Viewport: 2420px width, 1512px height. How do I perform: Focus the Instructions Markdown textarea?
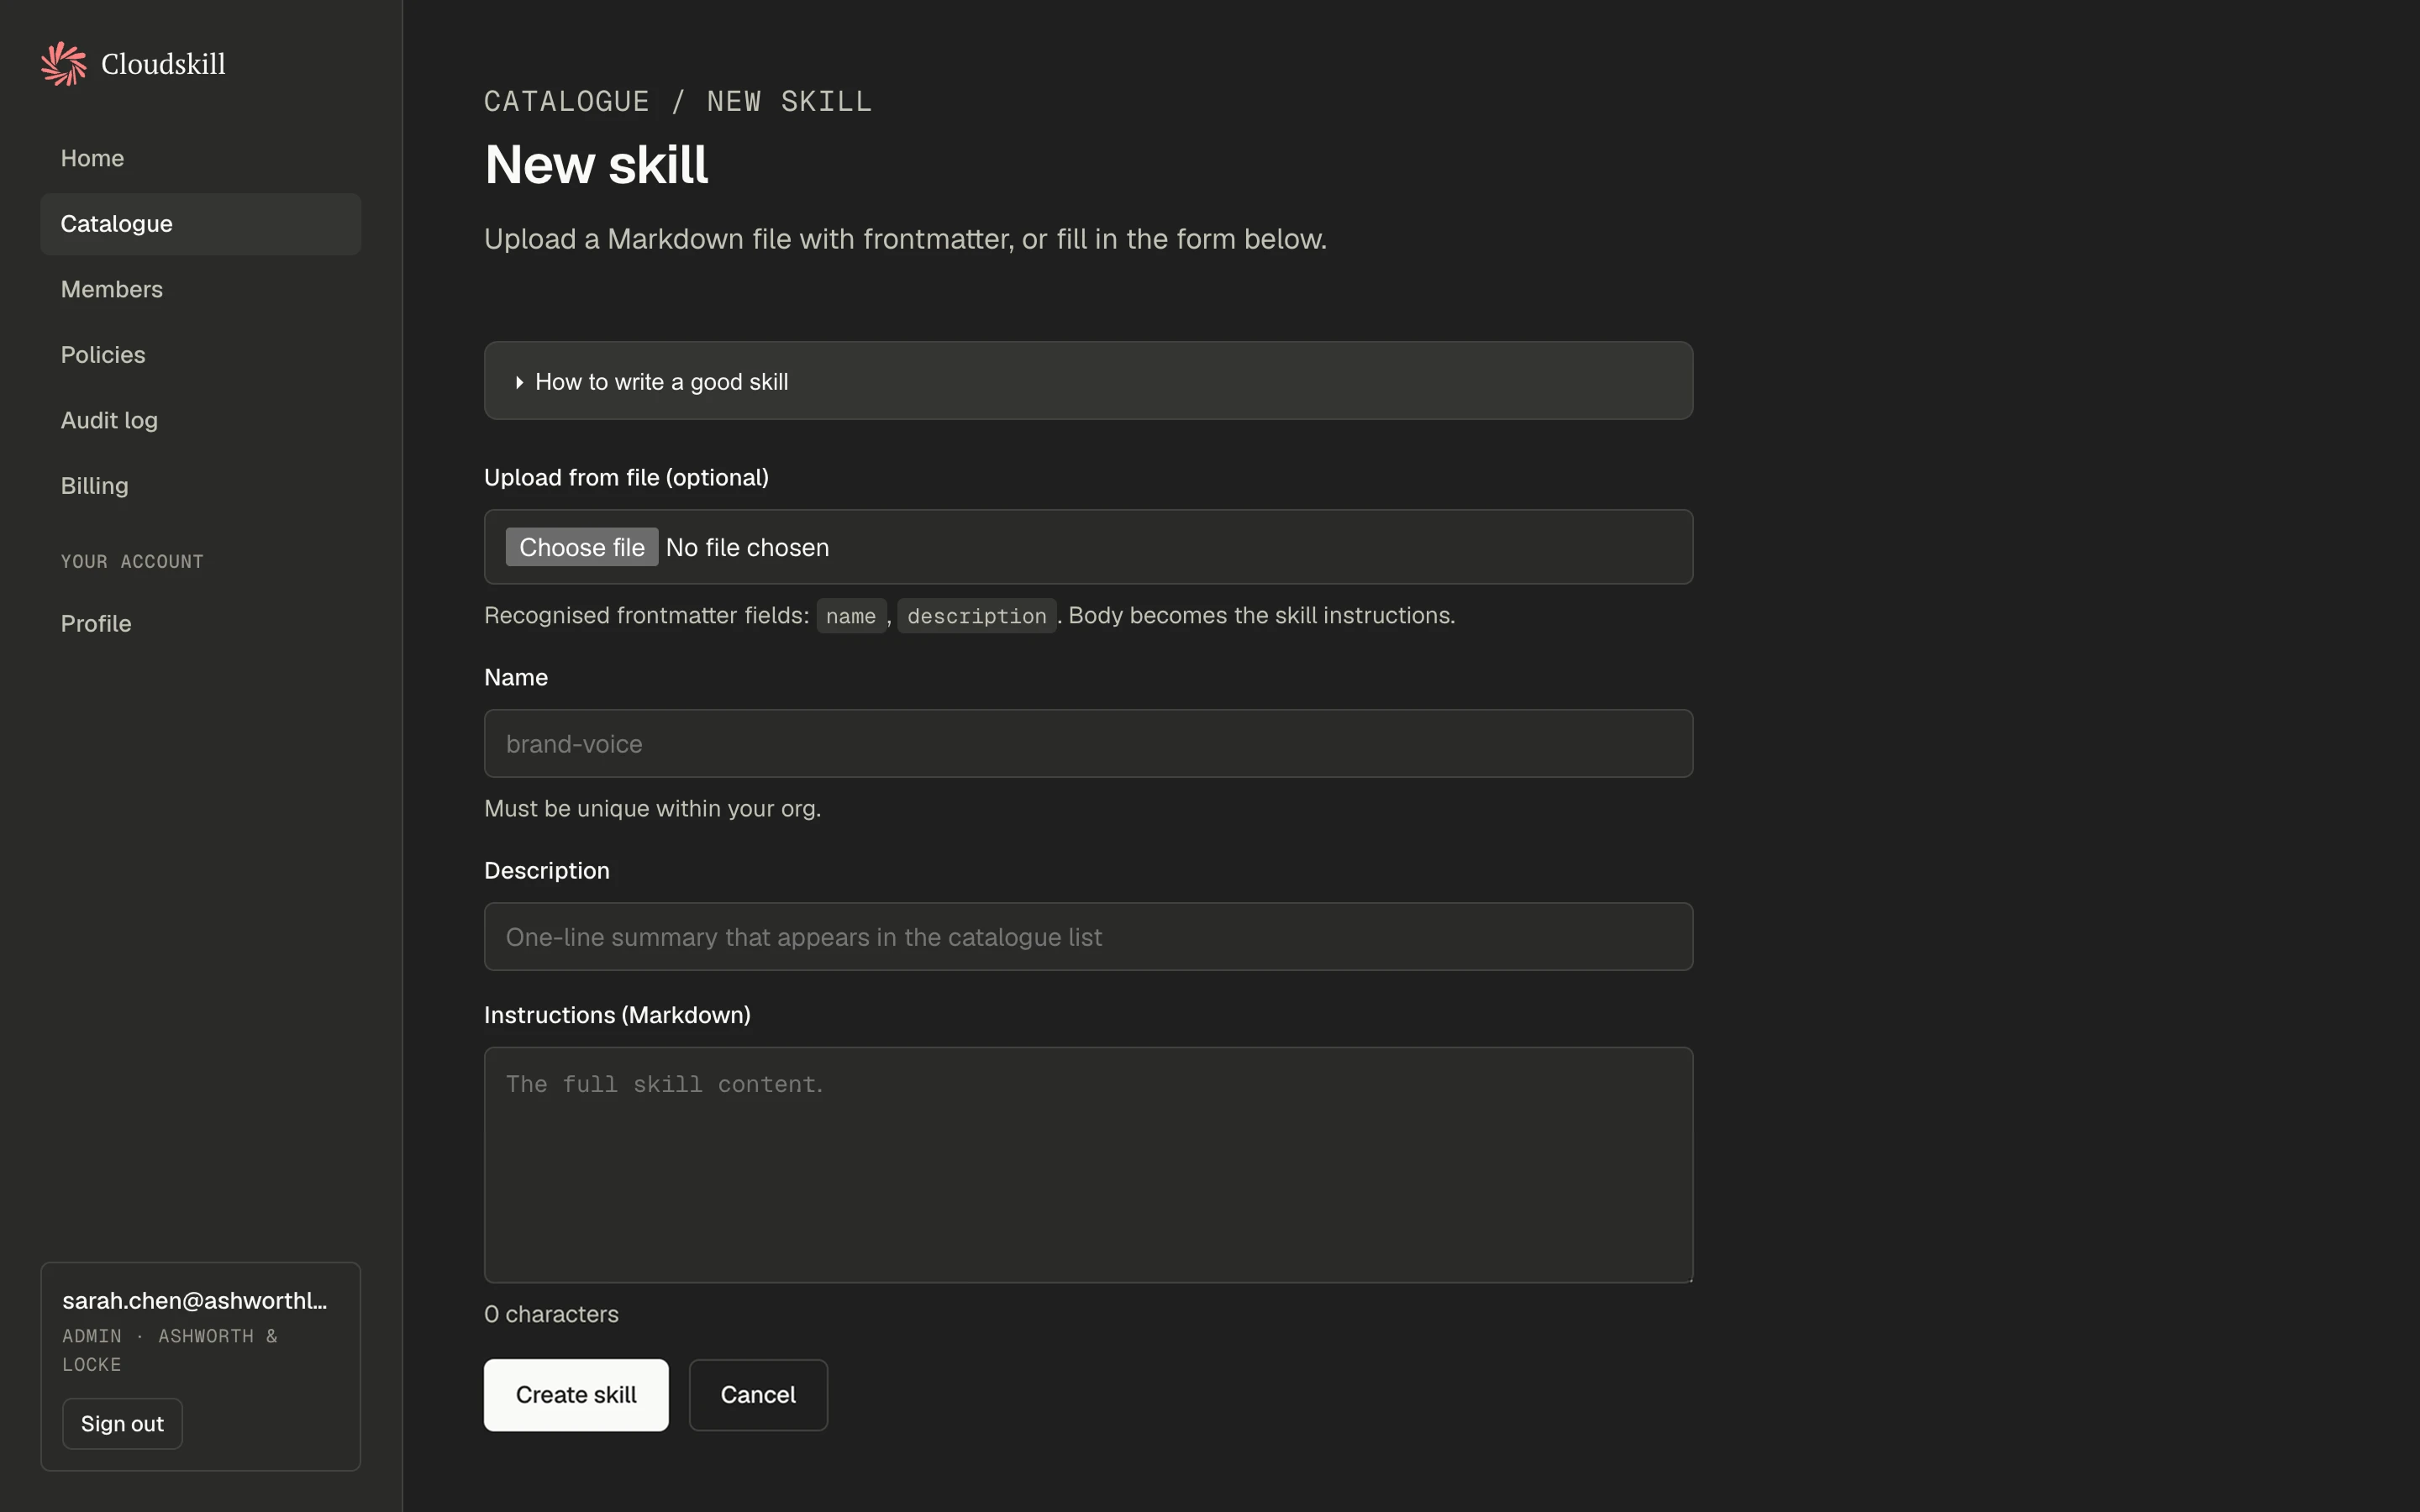[x=1088, y=1165]
